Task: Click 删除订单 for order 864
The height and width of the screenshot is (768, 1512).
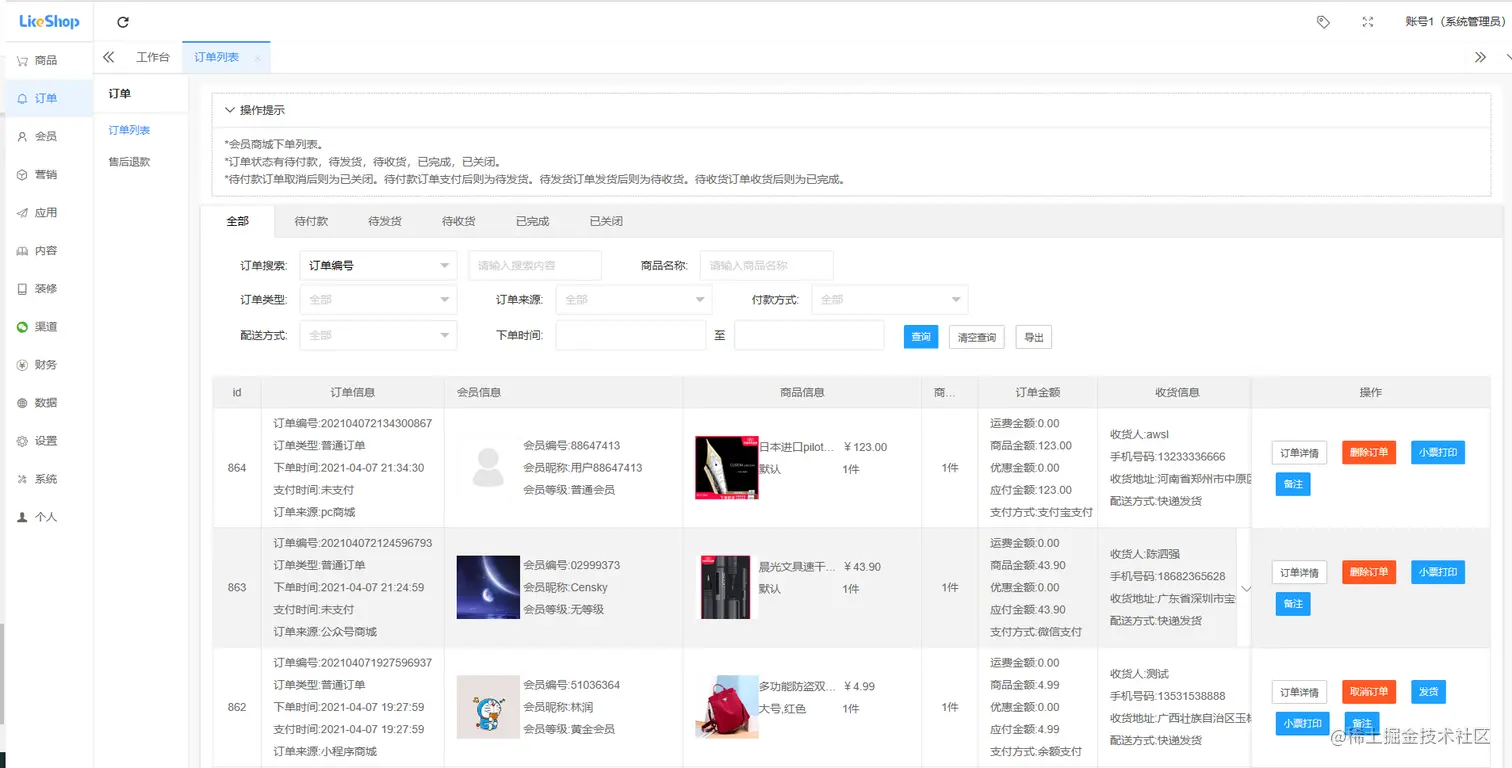Action: (1369, 452)
